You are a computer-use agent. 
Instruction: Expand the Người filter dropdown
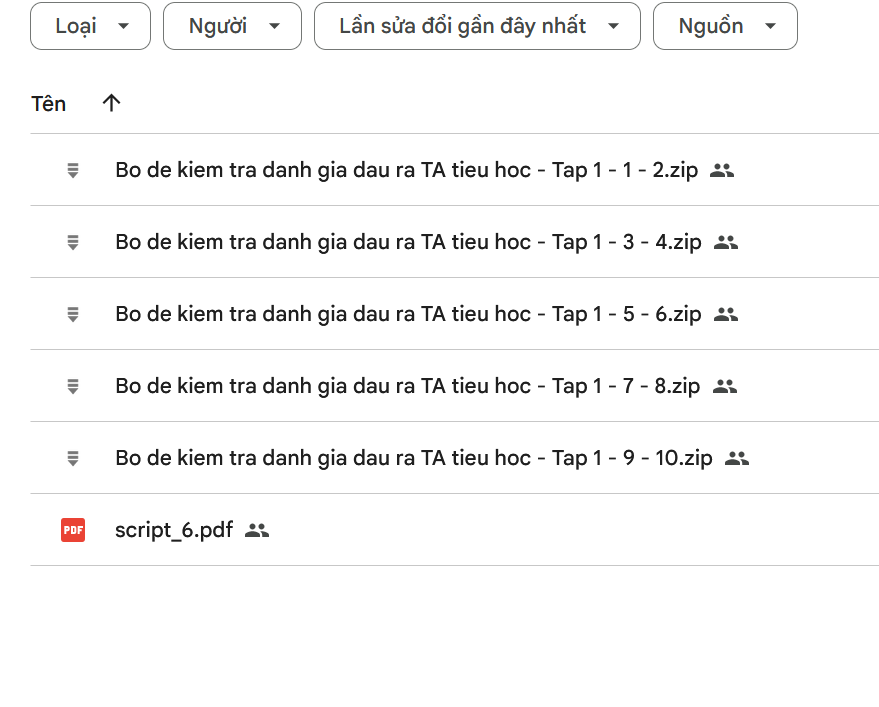(232, 26)
